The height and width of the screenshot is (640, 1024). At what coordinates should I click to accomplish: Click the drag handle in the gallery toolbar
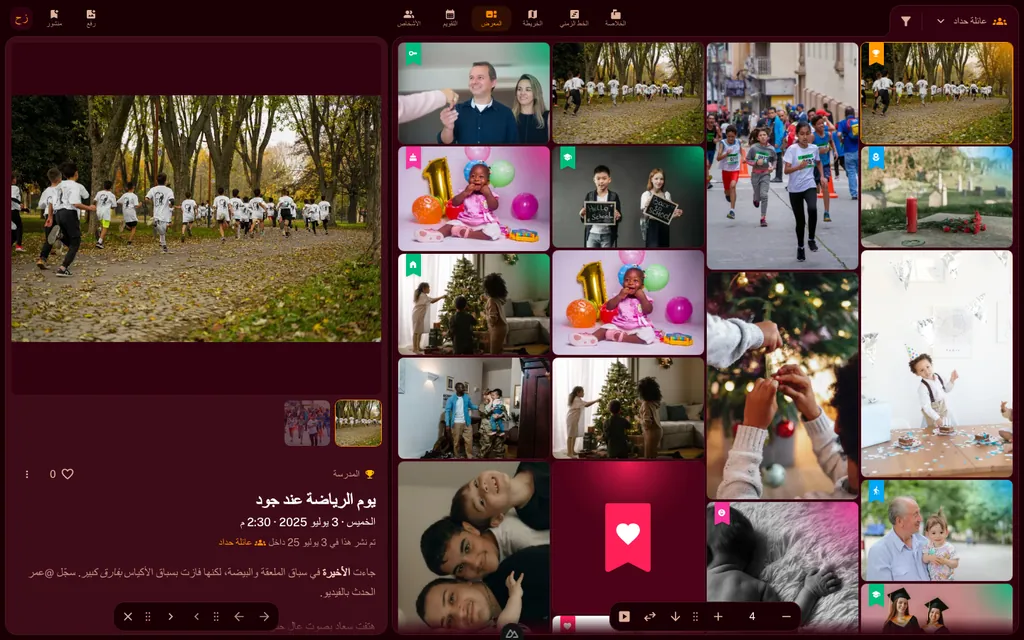(696, 616)
